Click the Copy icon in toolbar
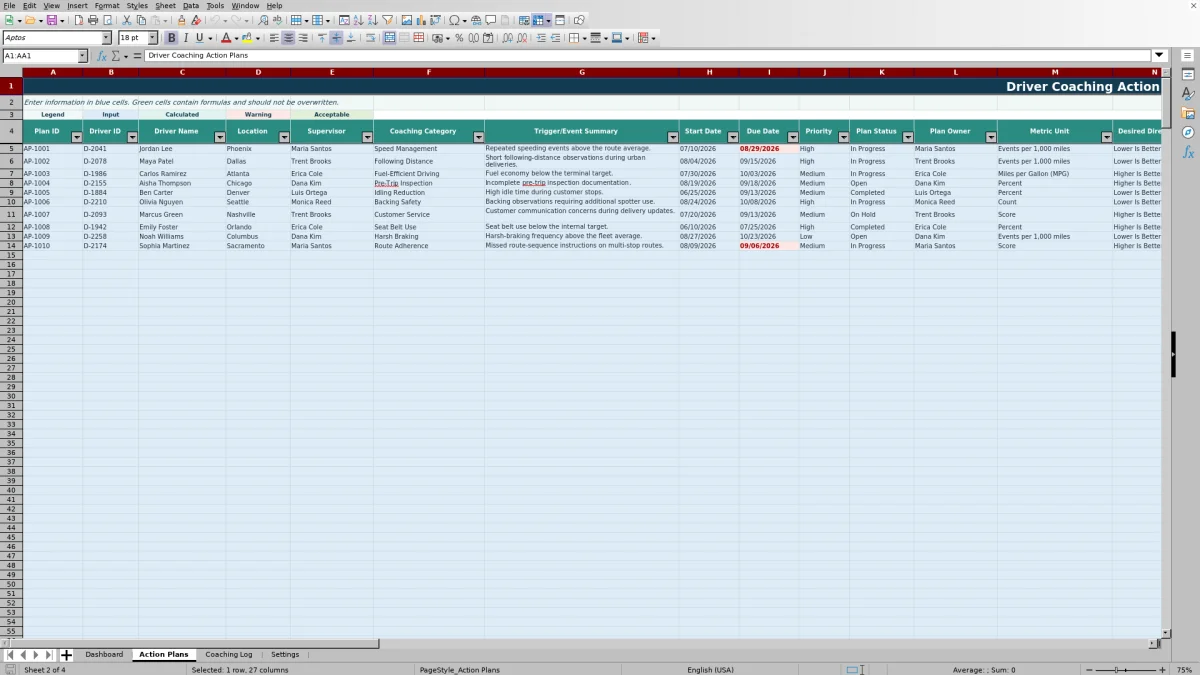The image size is (1200, 675). pos(141,20)
